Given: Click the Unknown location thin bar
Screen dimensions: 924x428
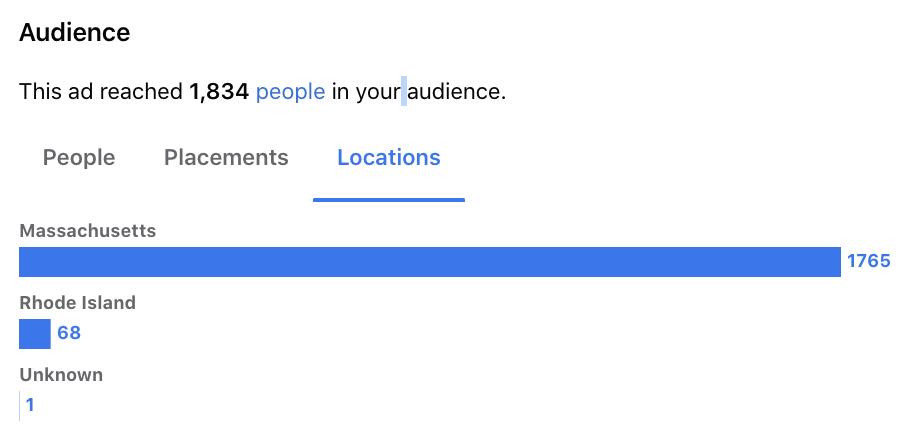Looking at the screenshot, I should pos(19,406).
